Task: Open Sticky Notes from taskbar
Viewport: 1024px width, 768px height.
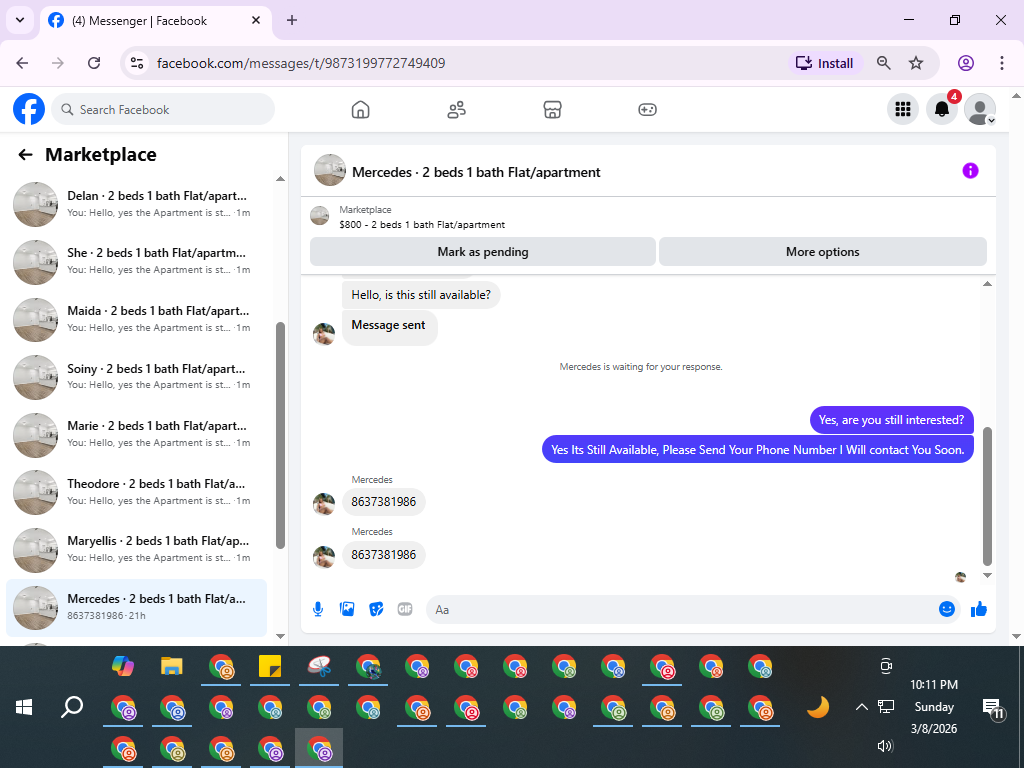Action: click(x=270, y=667)
